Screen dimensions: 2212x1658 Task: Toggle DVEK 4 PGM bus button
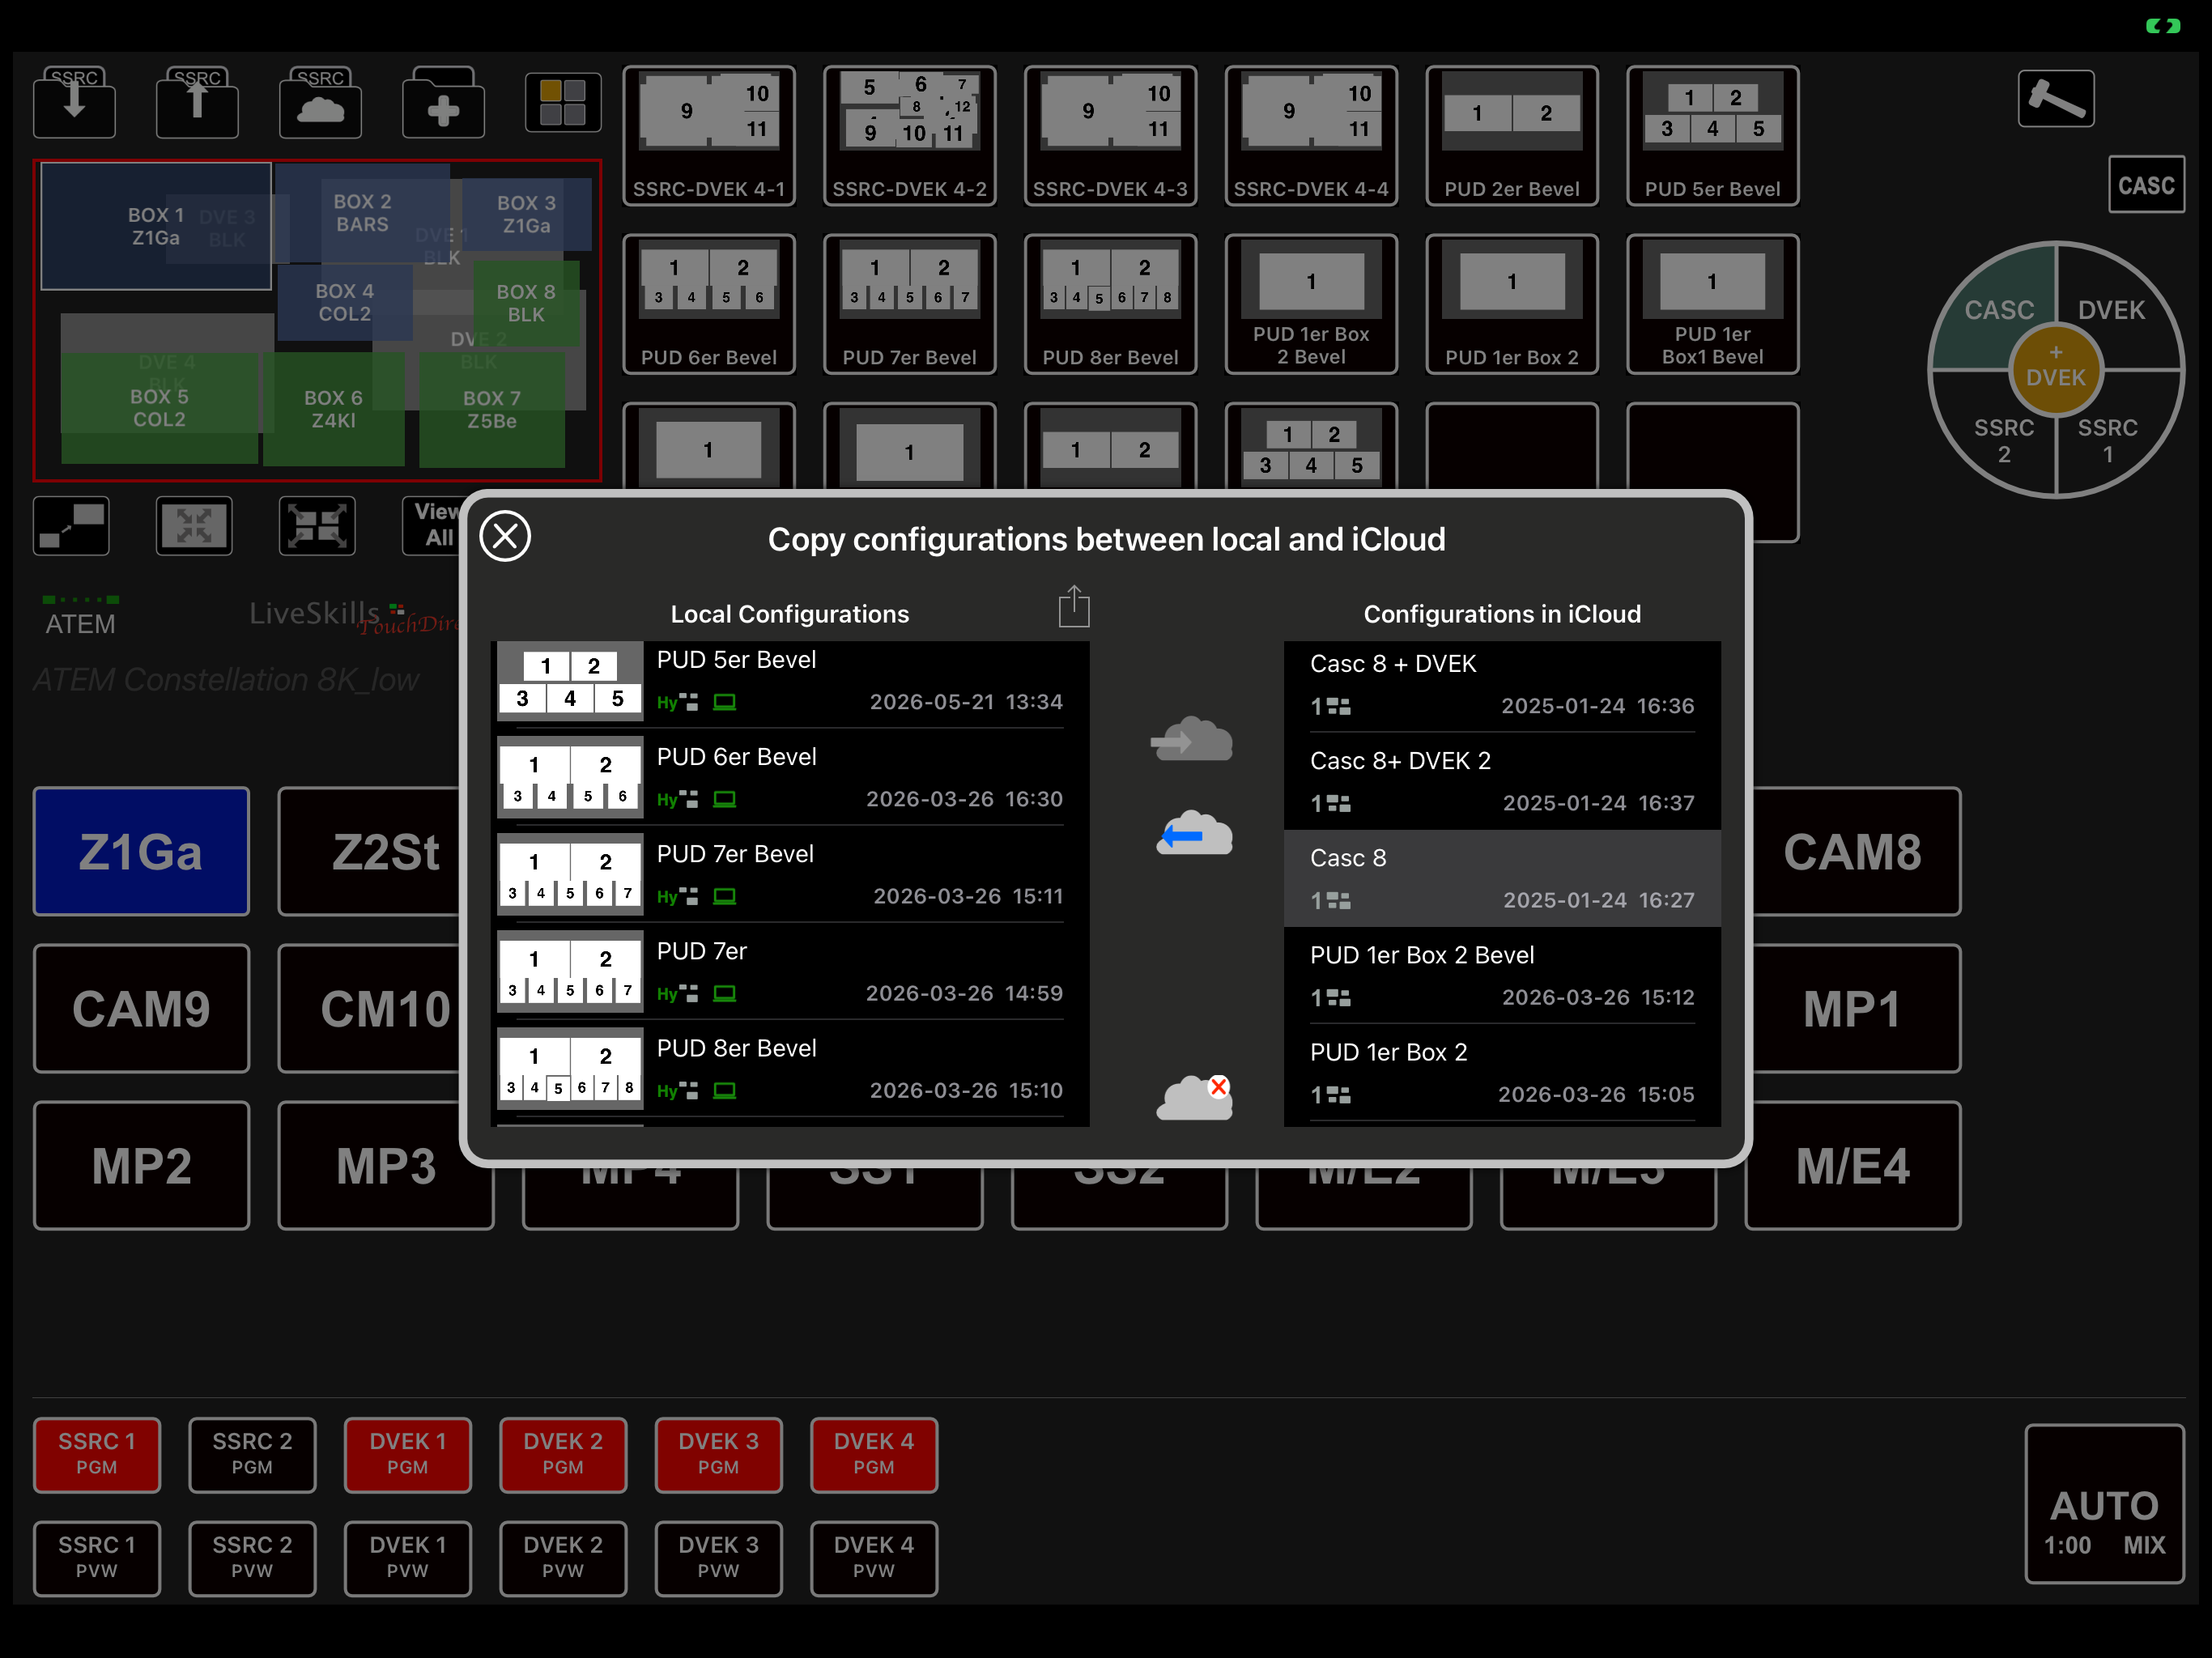click(x=874, y=1454)
